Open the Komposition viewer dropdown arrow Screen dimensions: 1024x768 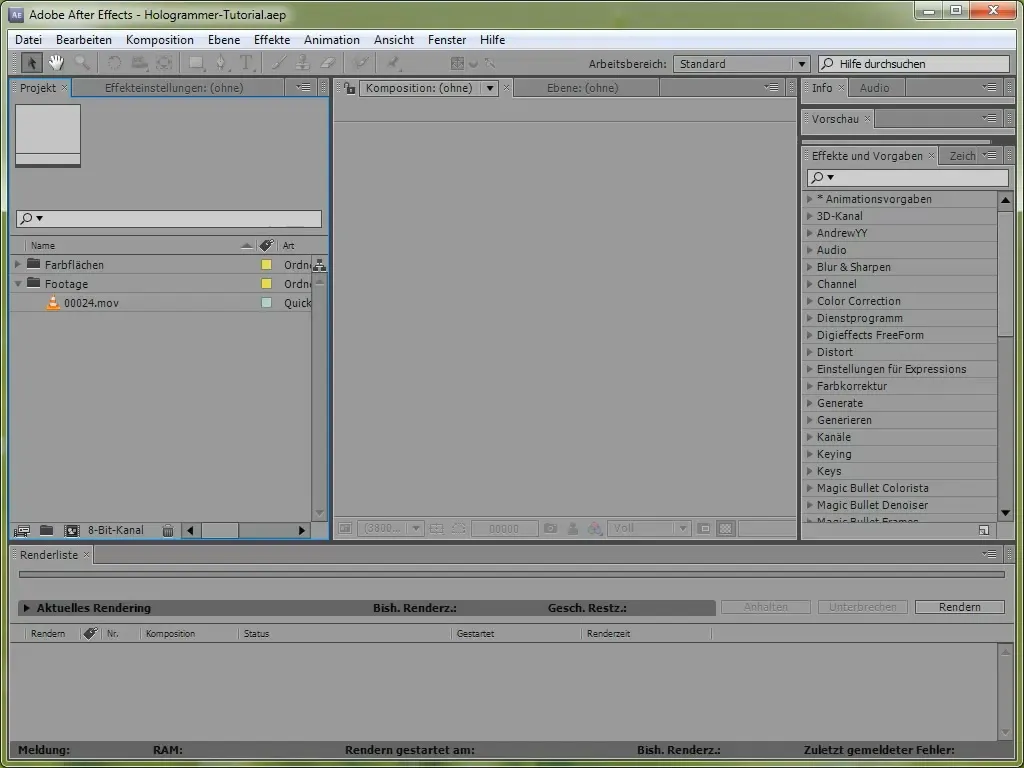tap(490, 88)
